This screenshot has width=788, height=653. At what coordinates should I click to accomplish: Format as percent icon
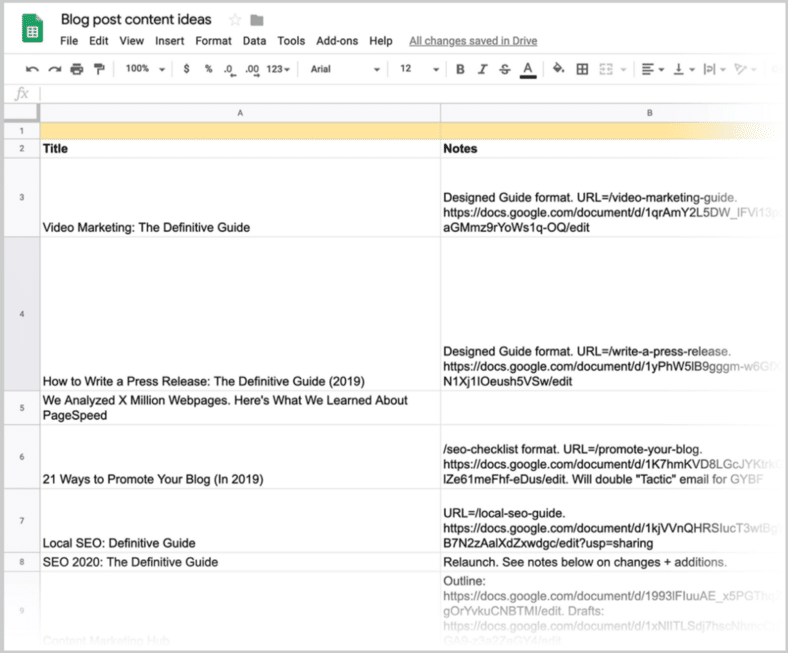208,69
